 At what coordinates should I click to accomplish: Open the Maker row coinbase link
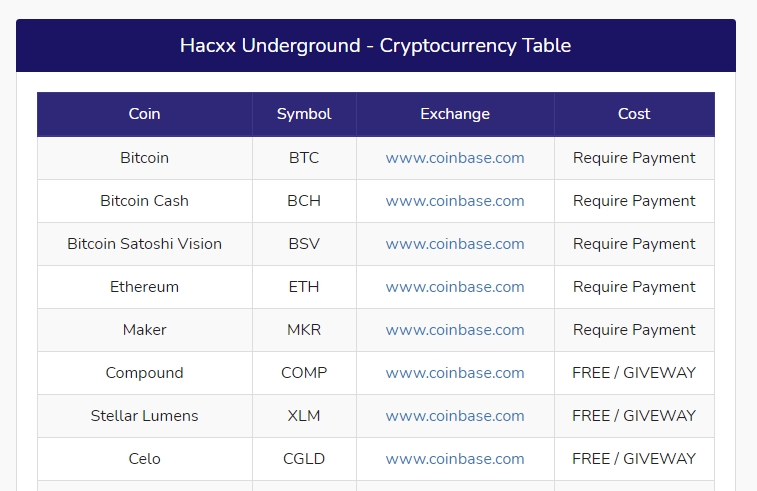point(455,330)
